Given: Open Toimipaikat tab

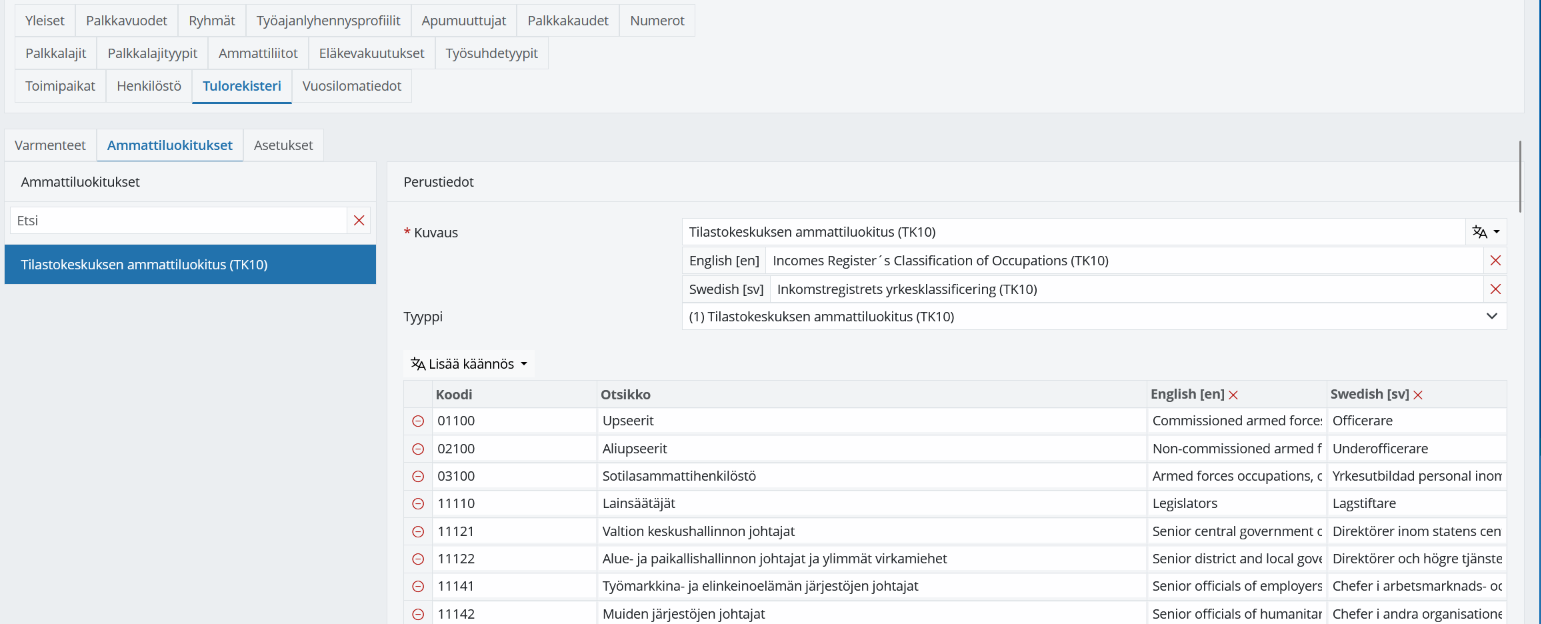Looking at the screenshot, I should pyautogui.click(x=60, y=86).
